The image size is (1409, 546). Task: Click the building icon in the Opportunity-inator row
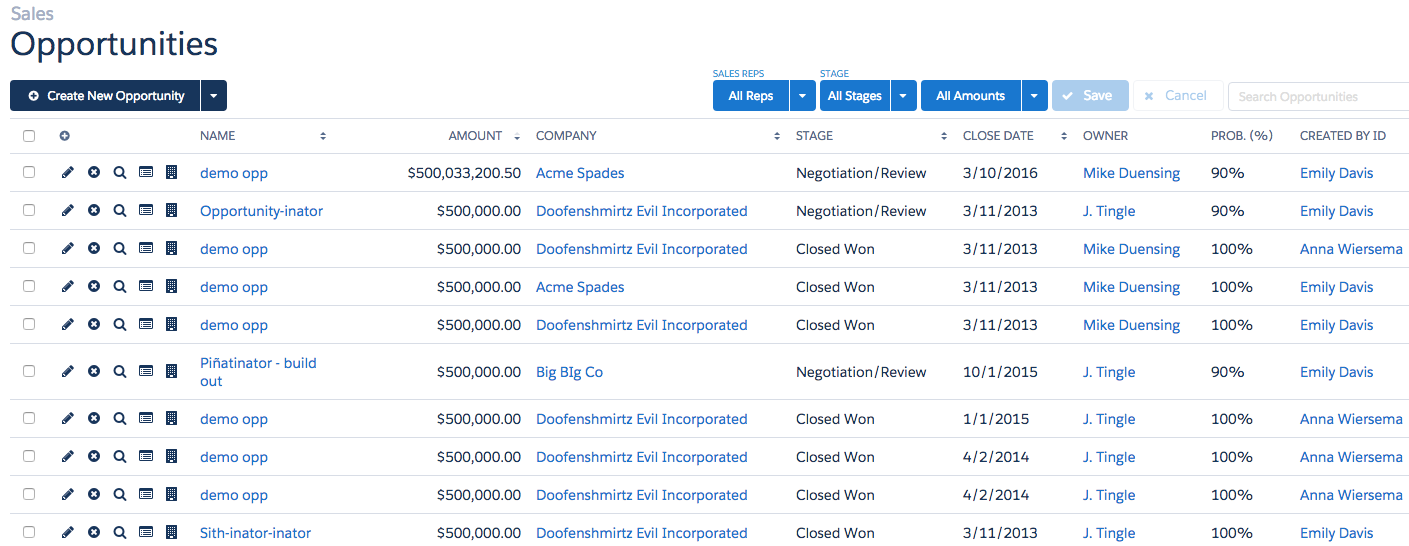(171, 211)
